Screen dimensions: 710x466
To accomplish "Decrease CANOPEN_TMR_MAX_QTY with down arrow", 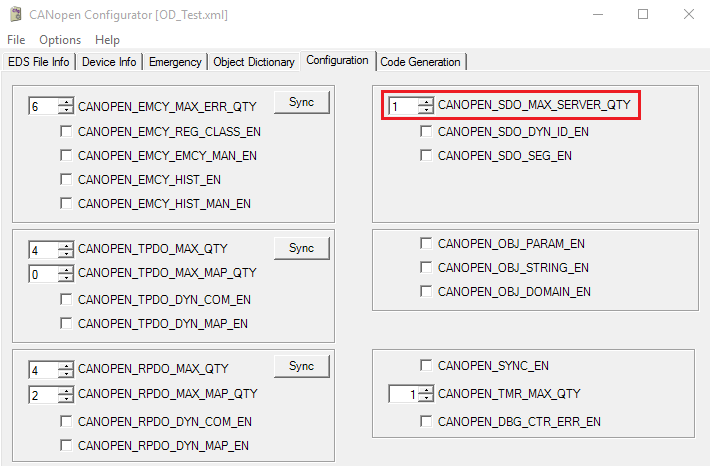I will 426,398.
